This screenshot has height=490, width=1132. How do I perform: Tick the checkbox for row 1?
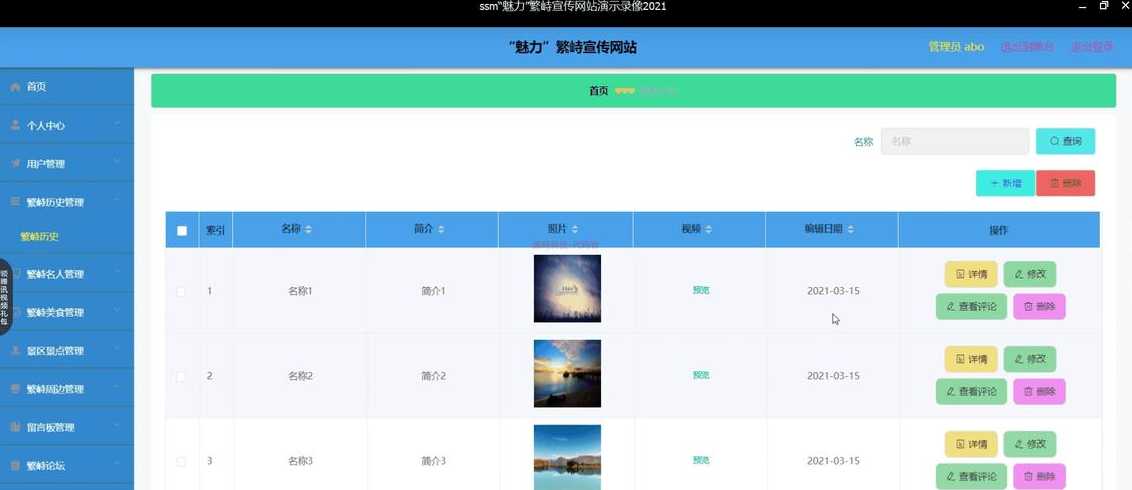[181, 292]
